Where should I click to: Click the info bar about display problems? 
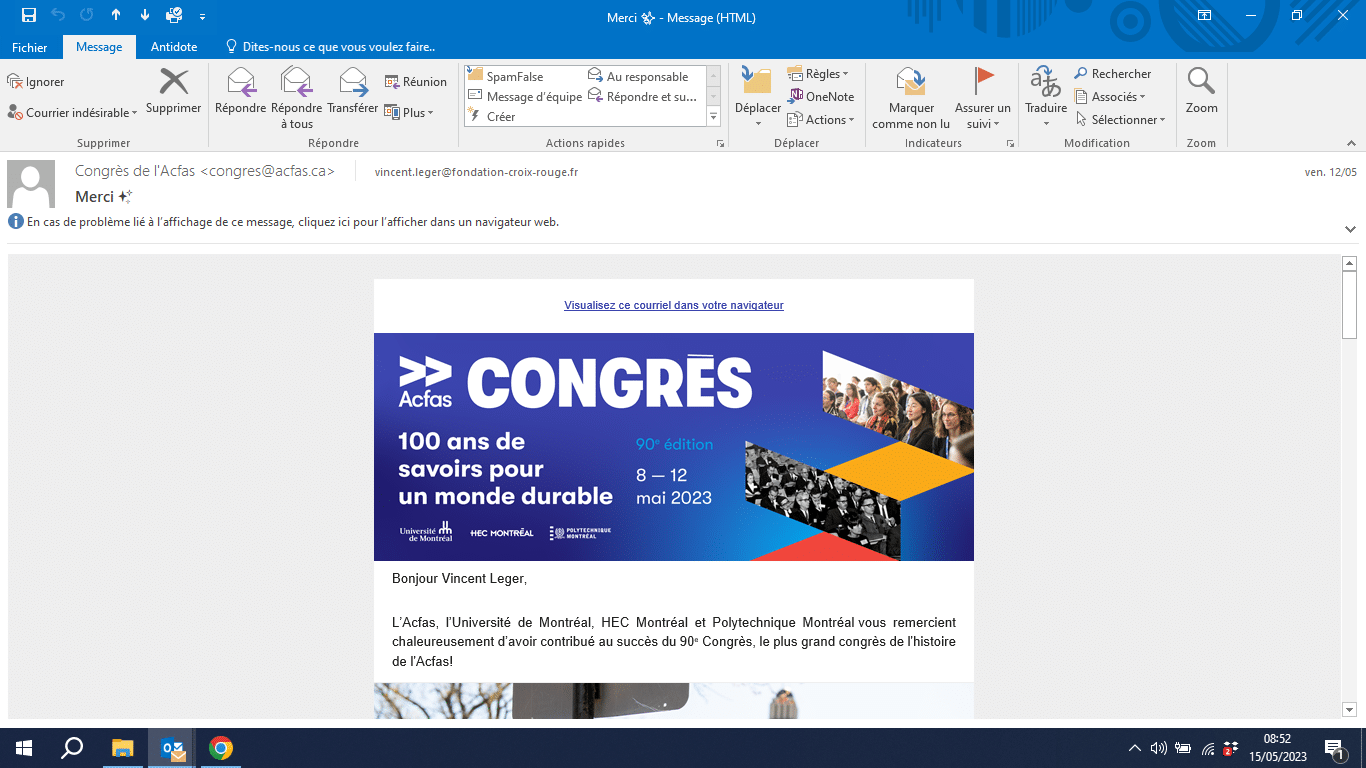284,222
